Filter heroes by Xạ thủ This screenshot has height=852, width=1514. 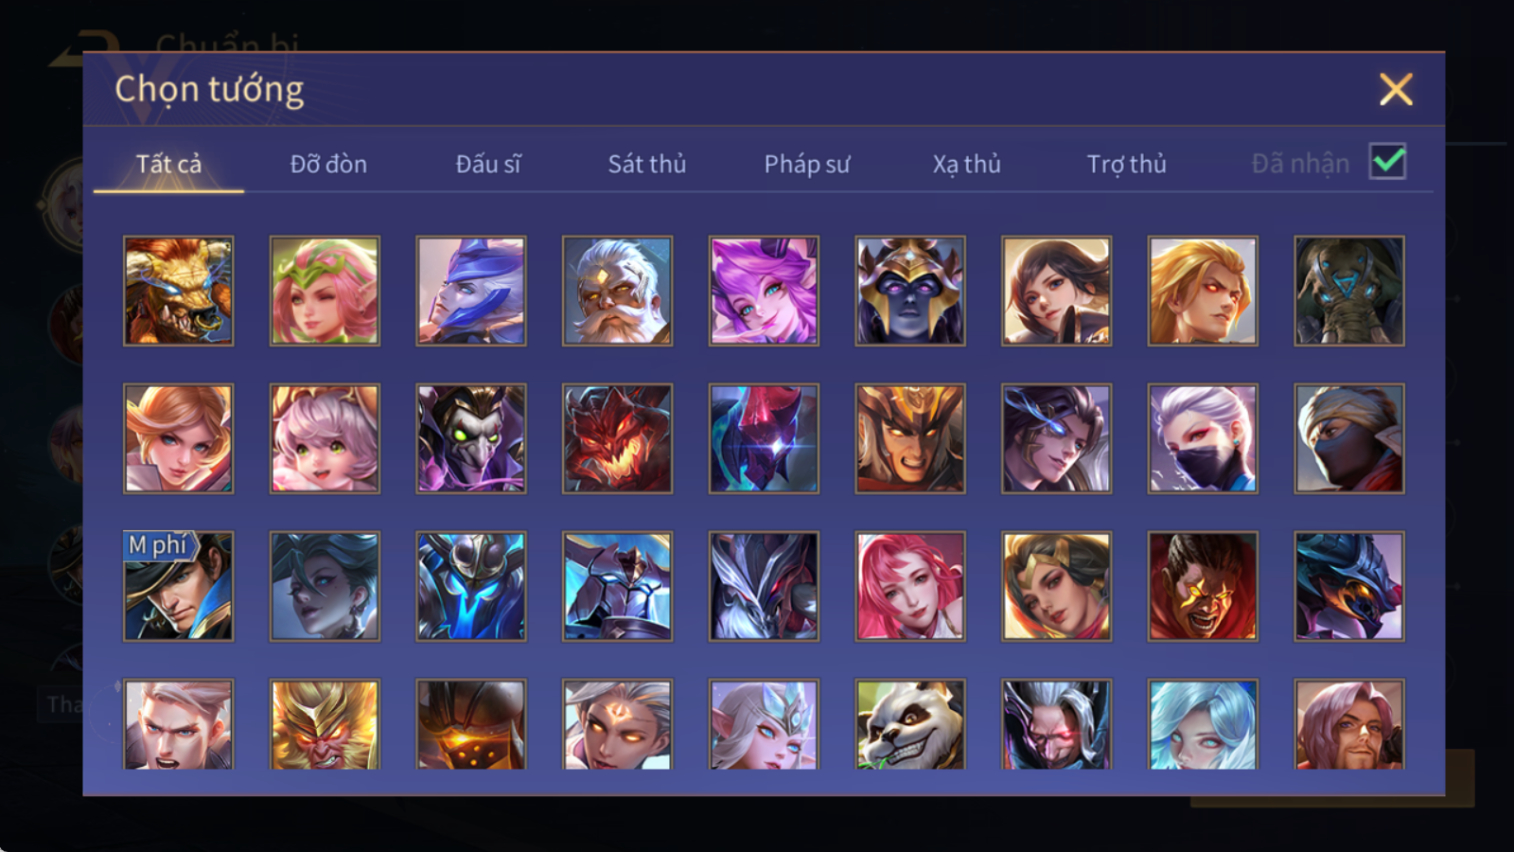tap(967, 164)
